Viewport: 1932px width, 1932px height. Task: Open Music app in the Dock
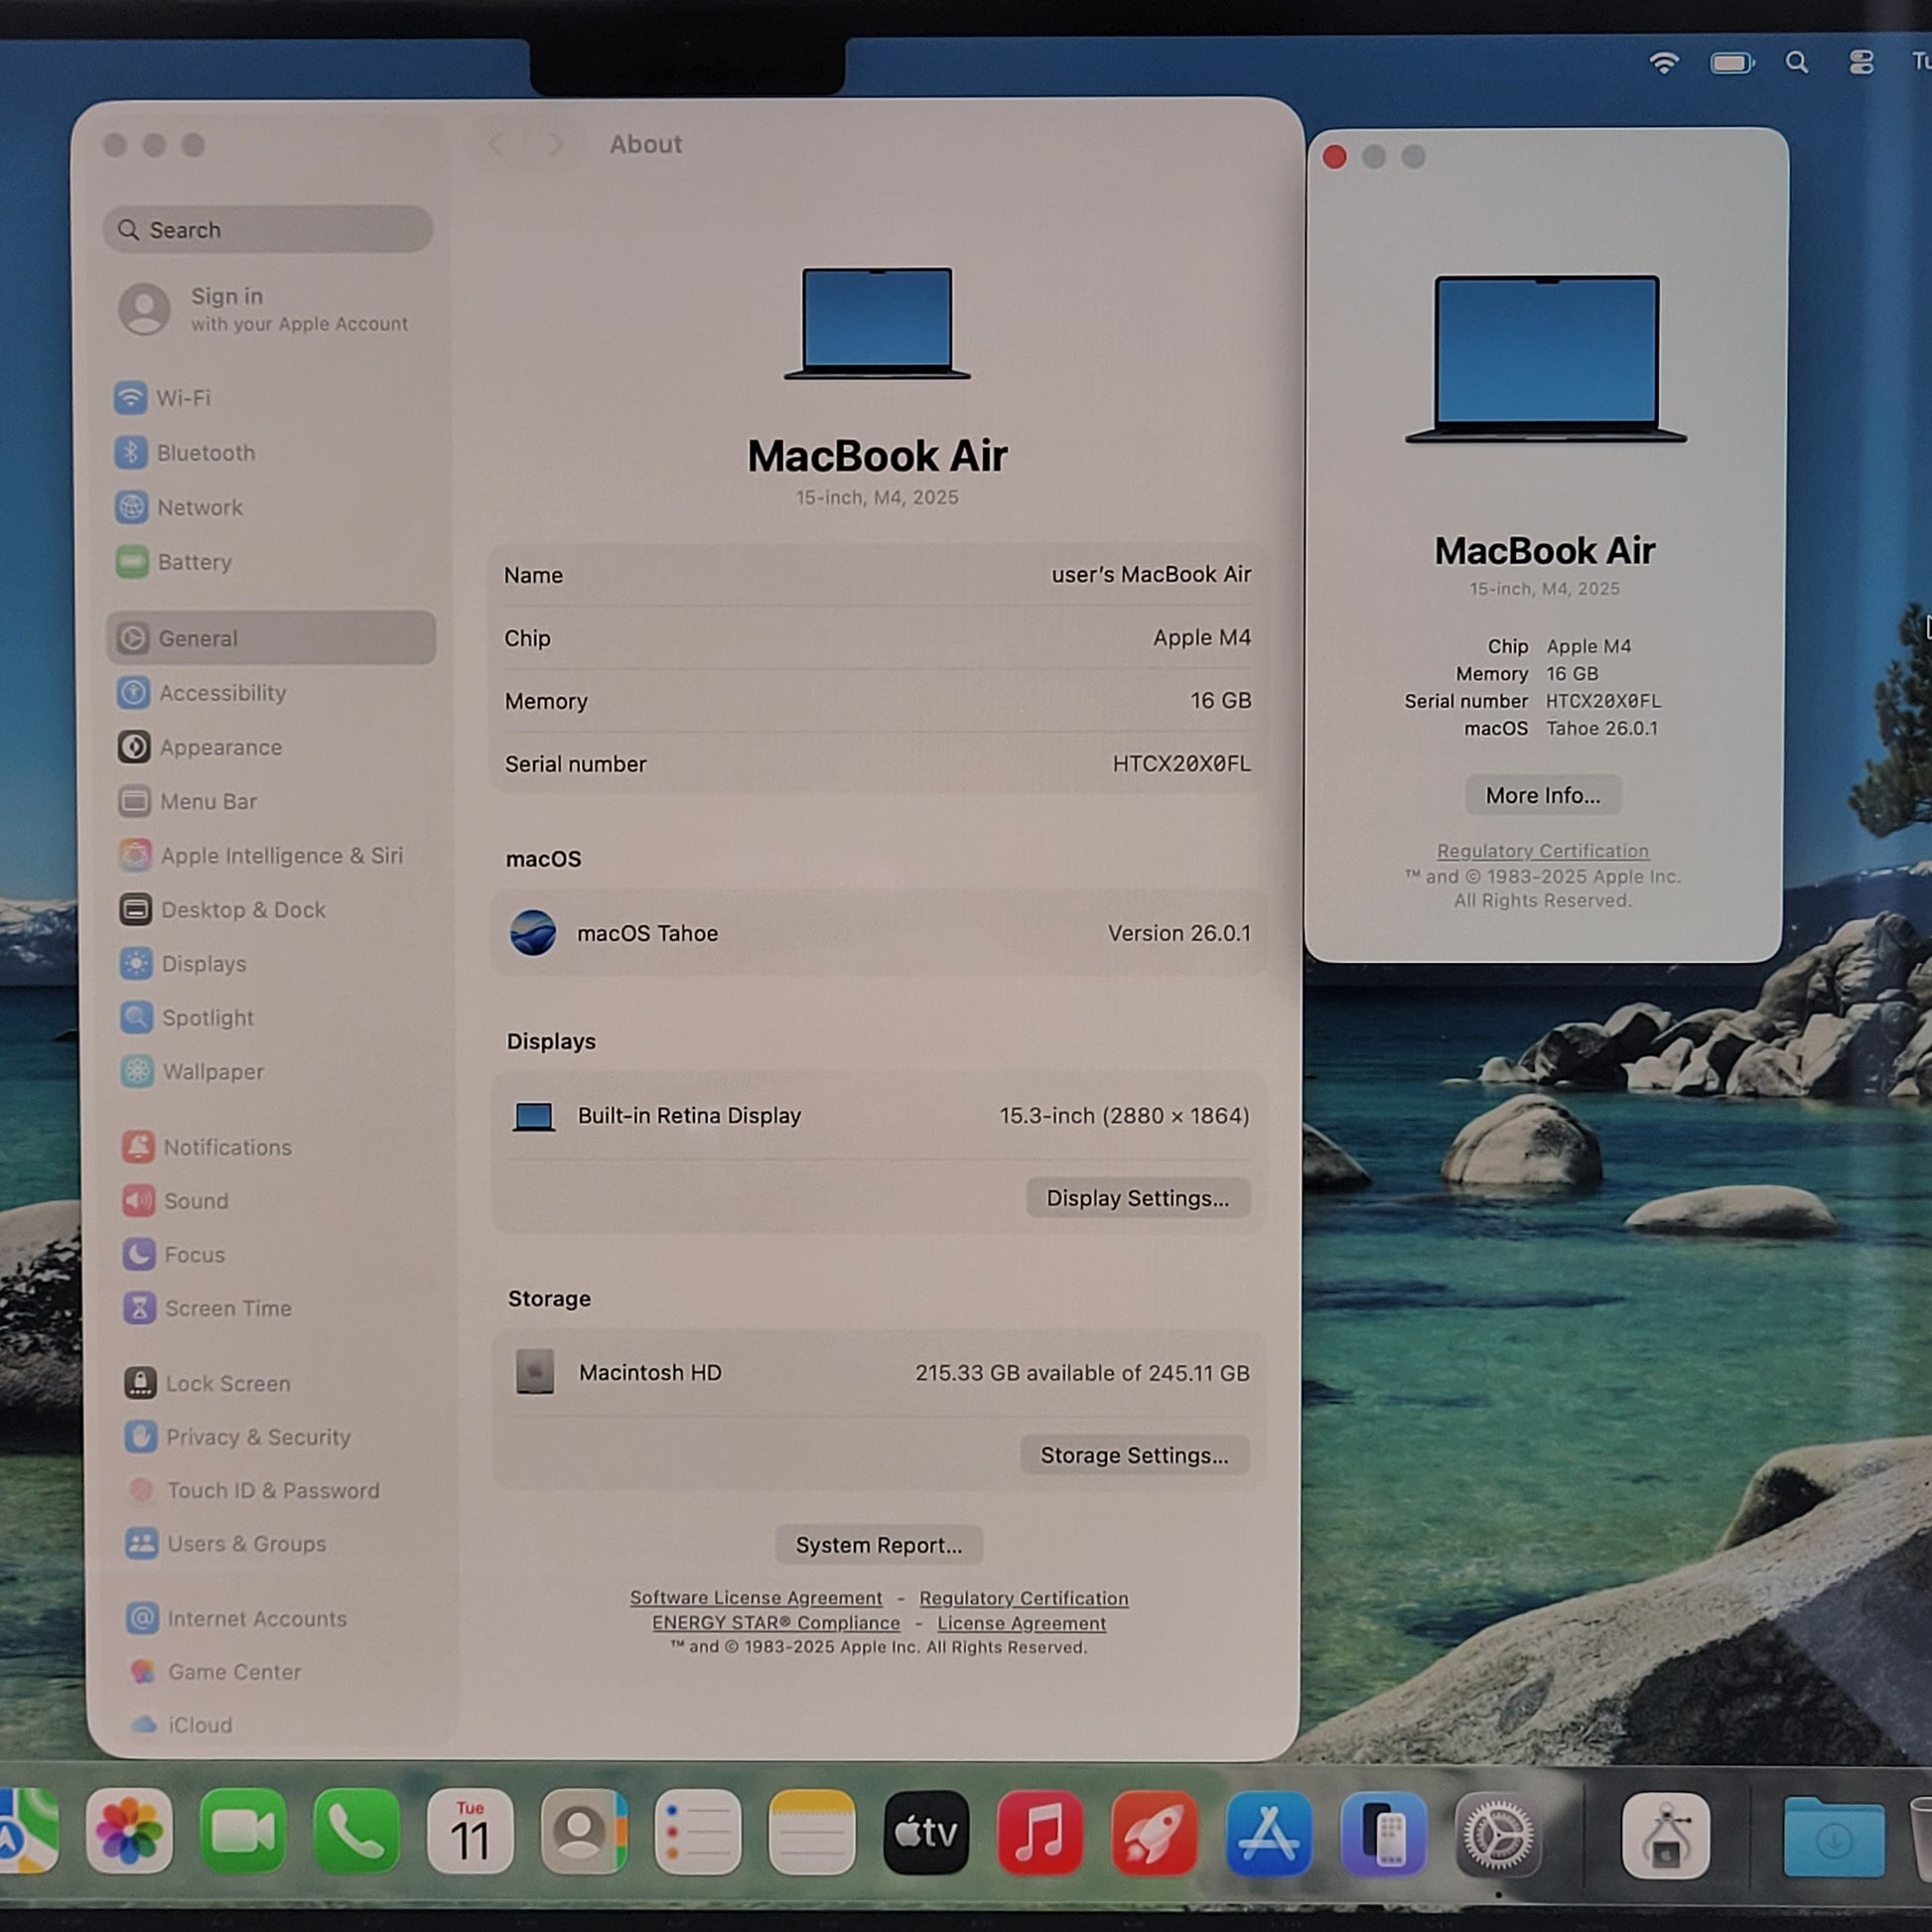coord(1040,1832)
